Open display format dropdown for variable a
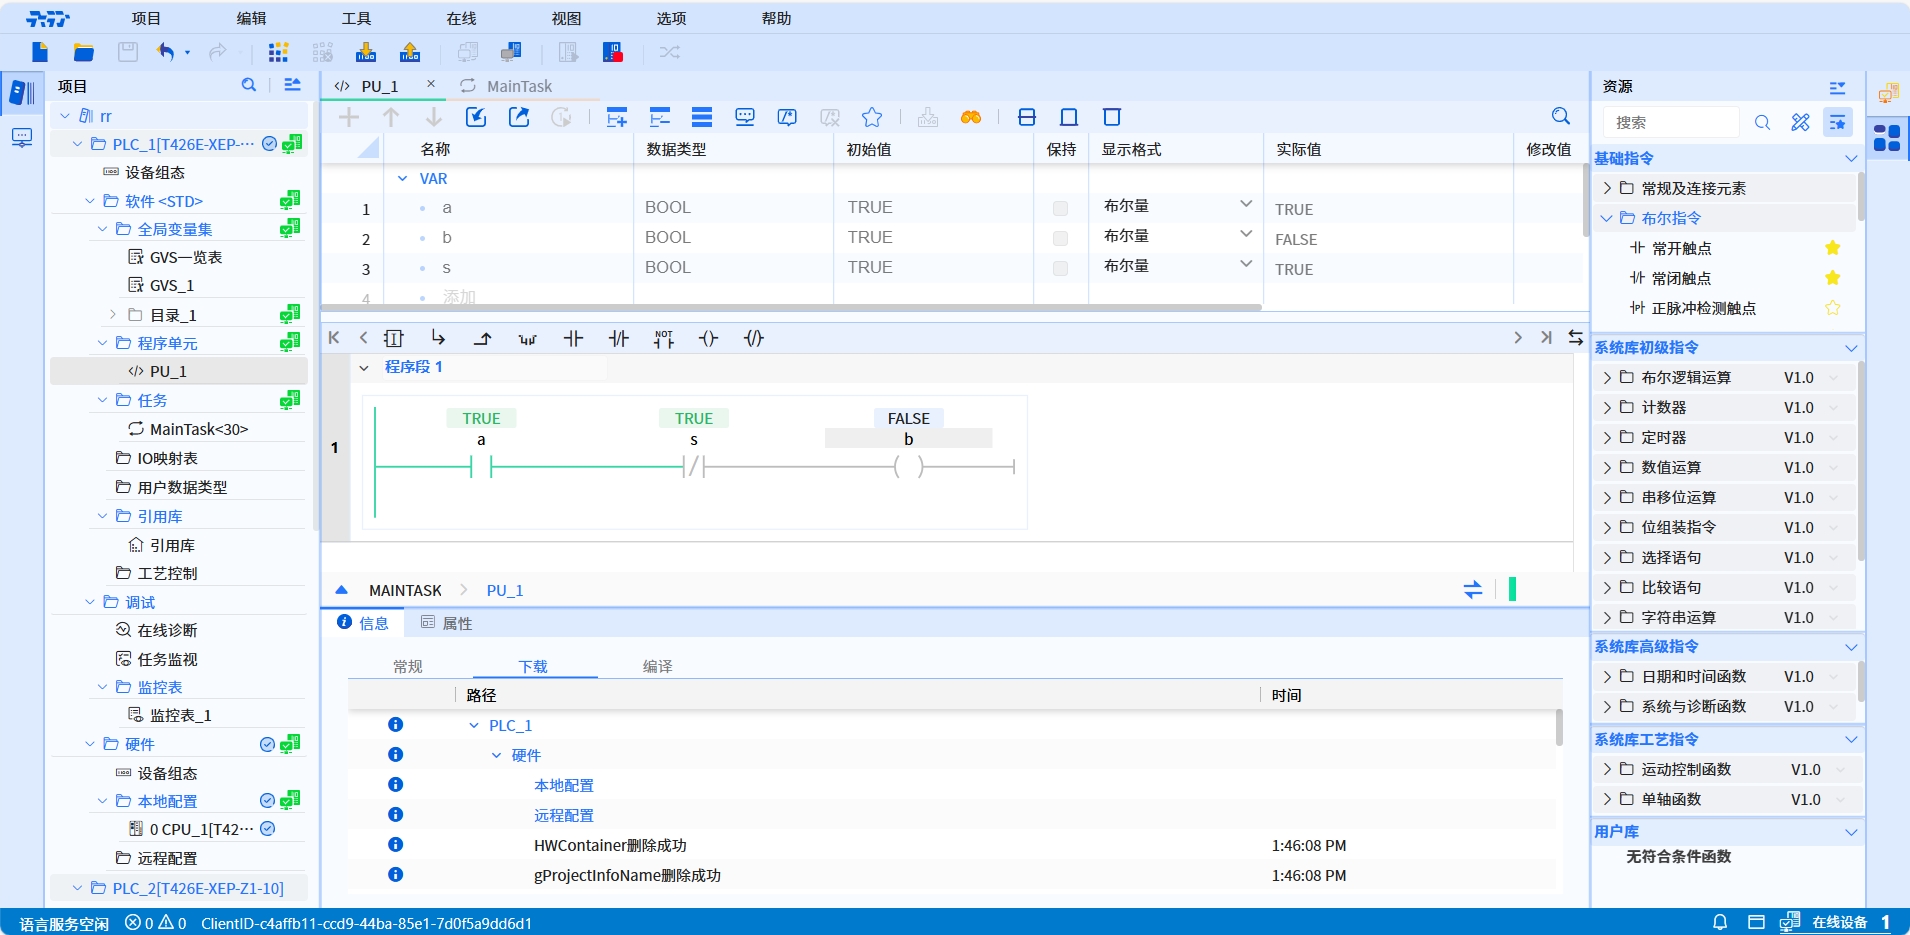 (1246, 205)
